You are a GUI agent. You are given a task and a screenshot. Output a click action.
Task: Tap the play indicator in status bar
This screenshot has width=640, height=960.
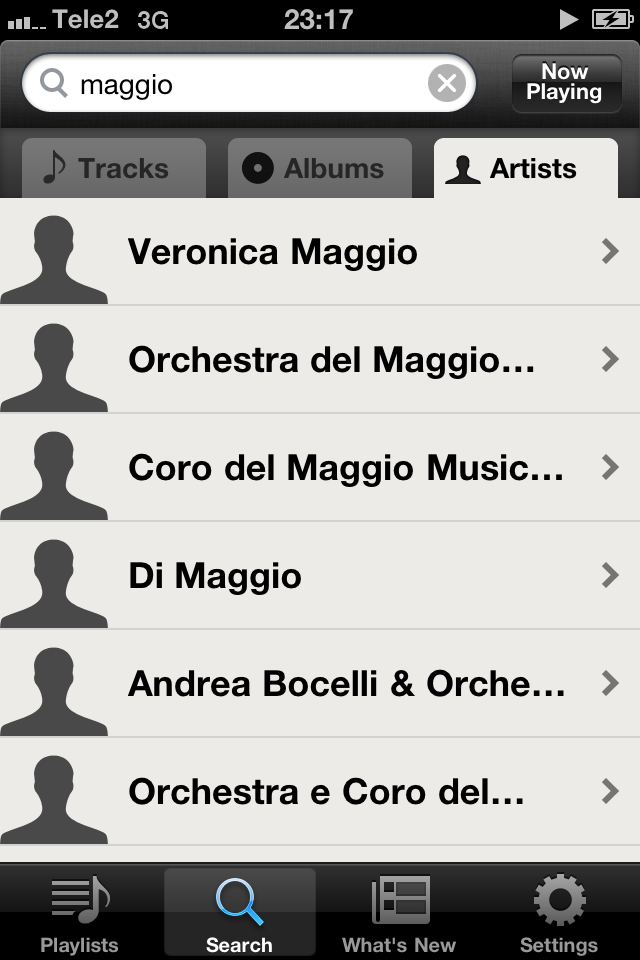point(569,19)
